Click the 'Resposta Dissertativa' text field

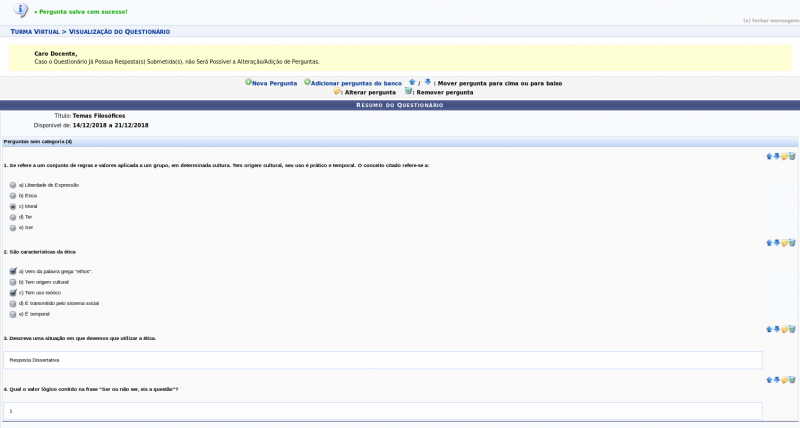[382, 360]
